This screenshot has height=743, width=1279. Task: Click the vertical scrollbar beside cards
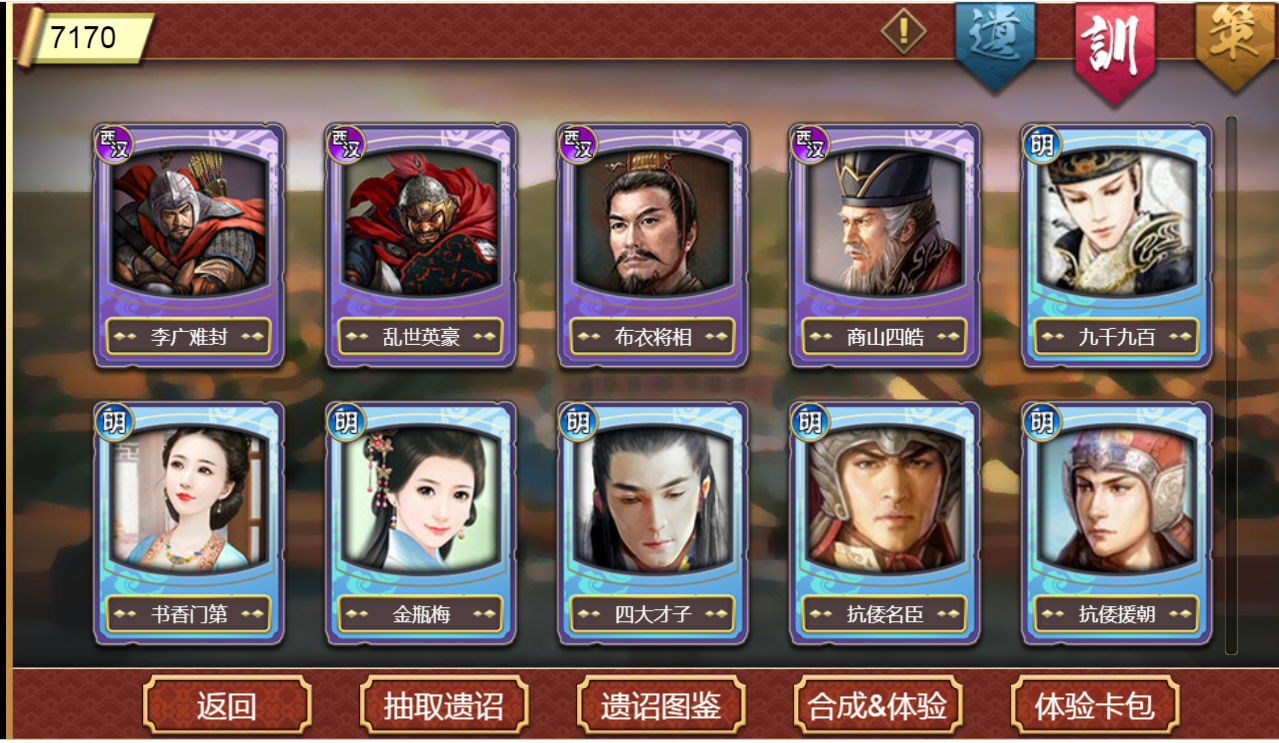pos(1232,385)
